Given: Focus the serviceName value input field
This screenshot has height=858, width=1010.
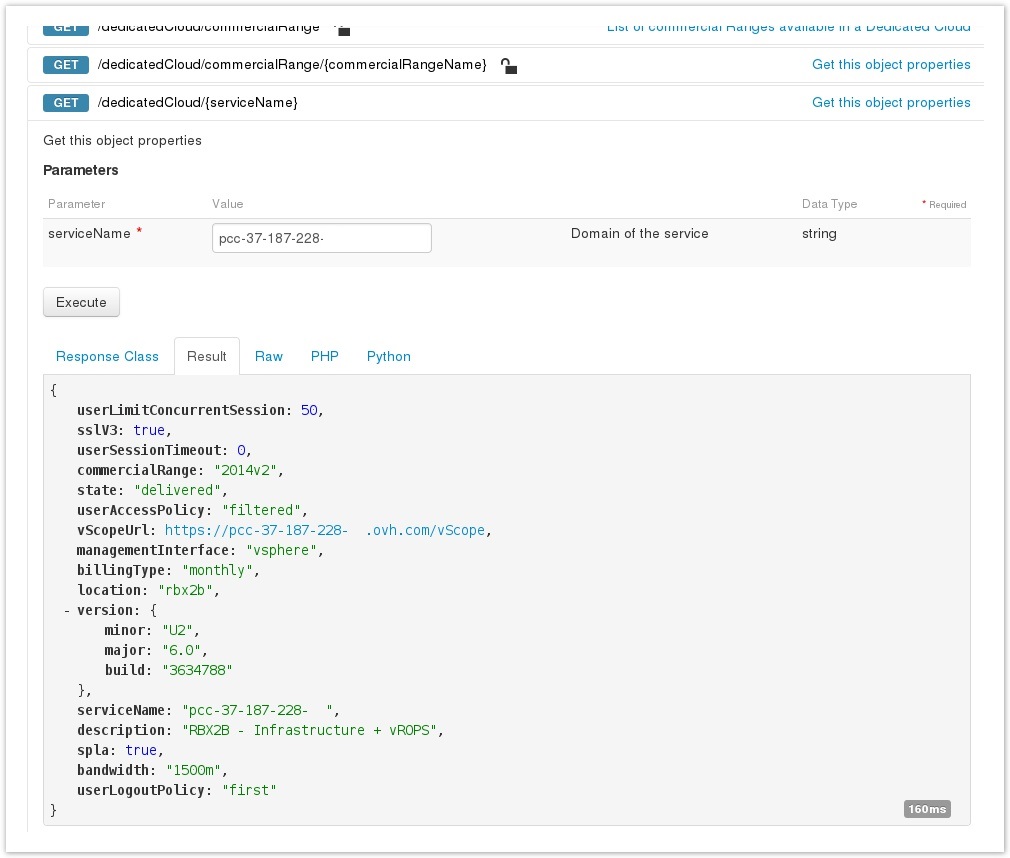Looking at the screenshot, I should pos(321,238).
